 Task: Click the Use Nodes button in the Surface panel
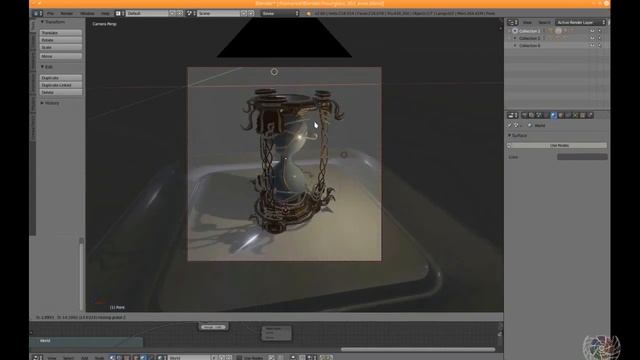(x=559, y=146)
